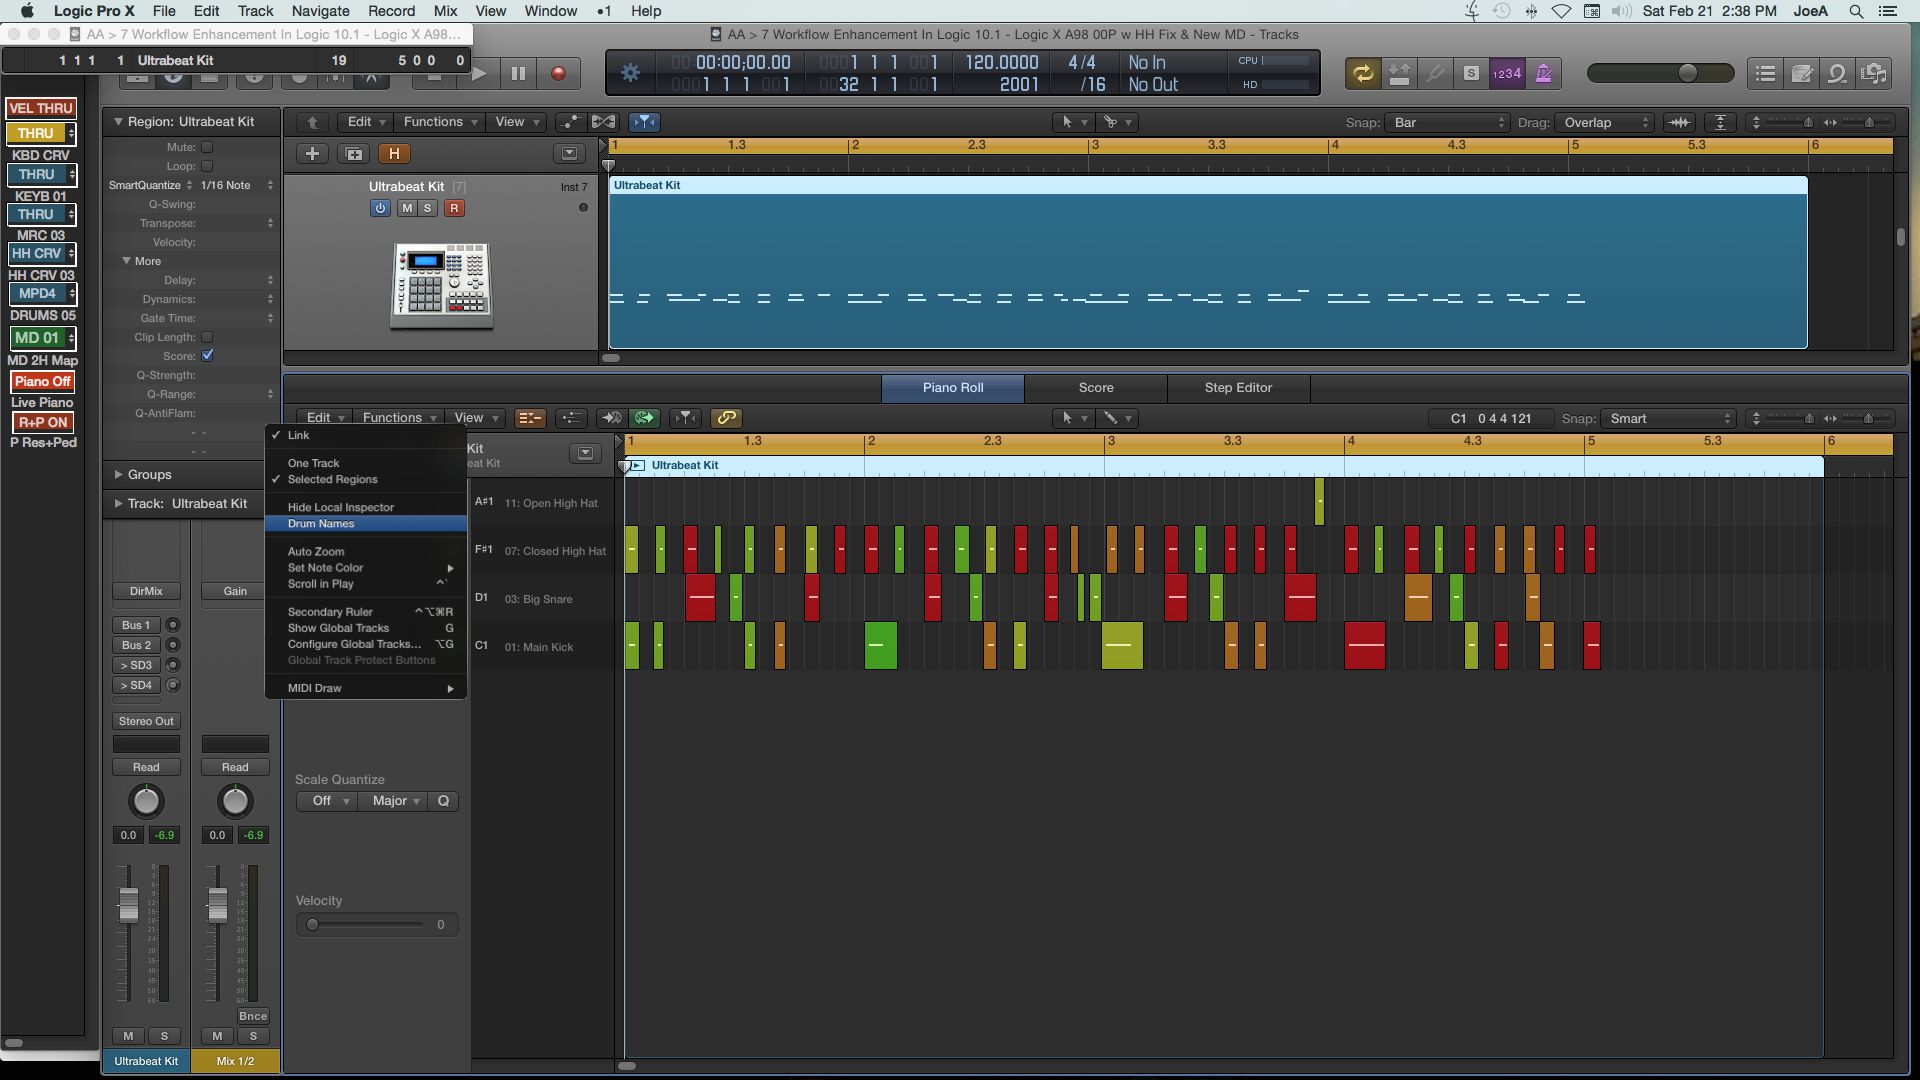Open the 1/16 Note quantize dropdown
The image size is (1920, 1080).
point(236,185)
